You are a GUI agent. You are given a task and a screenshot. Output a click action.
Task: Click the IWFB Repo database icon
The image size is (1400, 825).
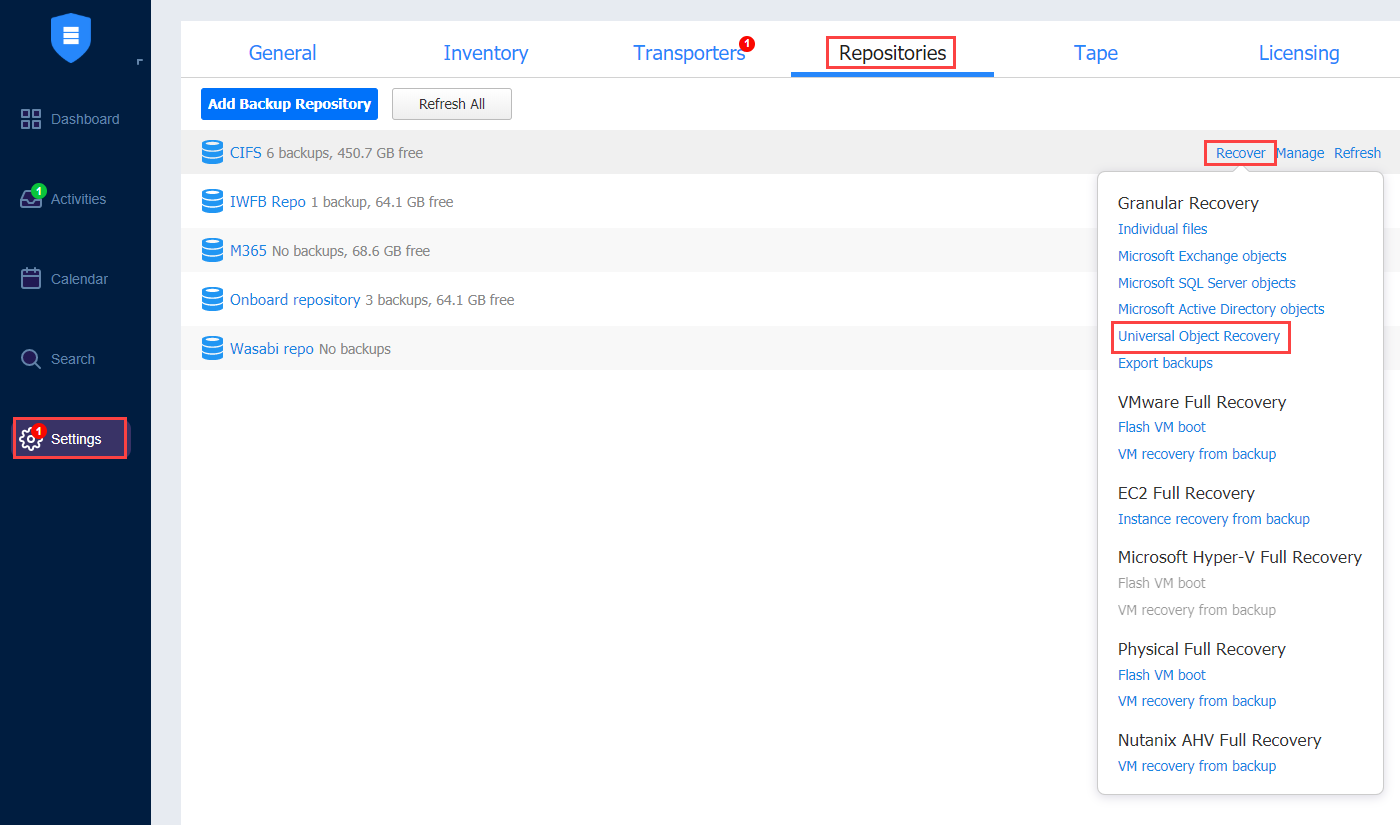pyautogui.click(x=212, y=201)
